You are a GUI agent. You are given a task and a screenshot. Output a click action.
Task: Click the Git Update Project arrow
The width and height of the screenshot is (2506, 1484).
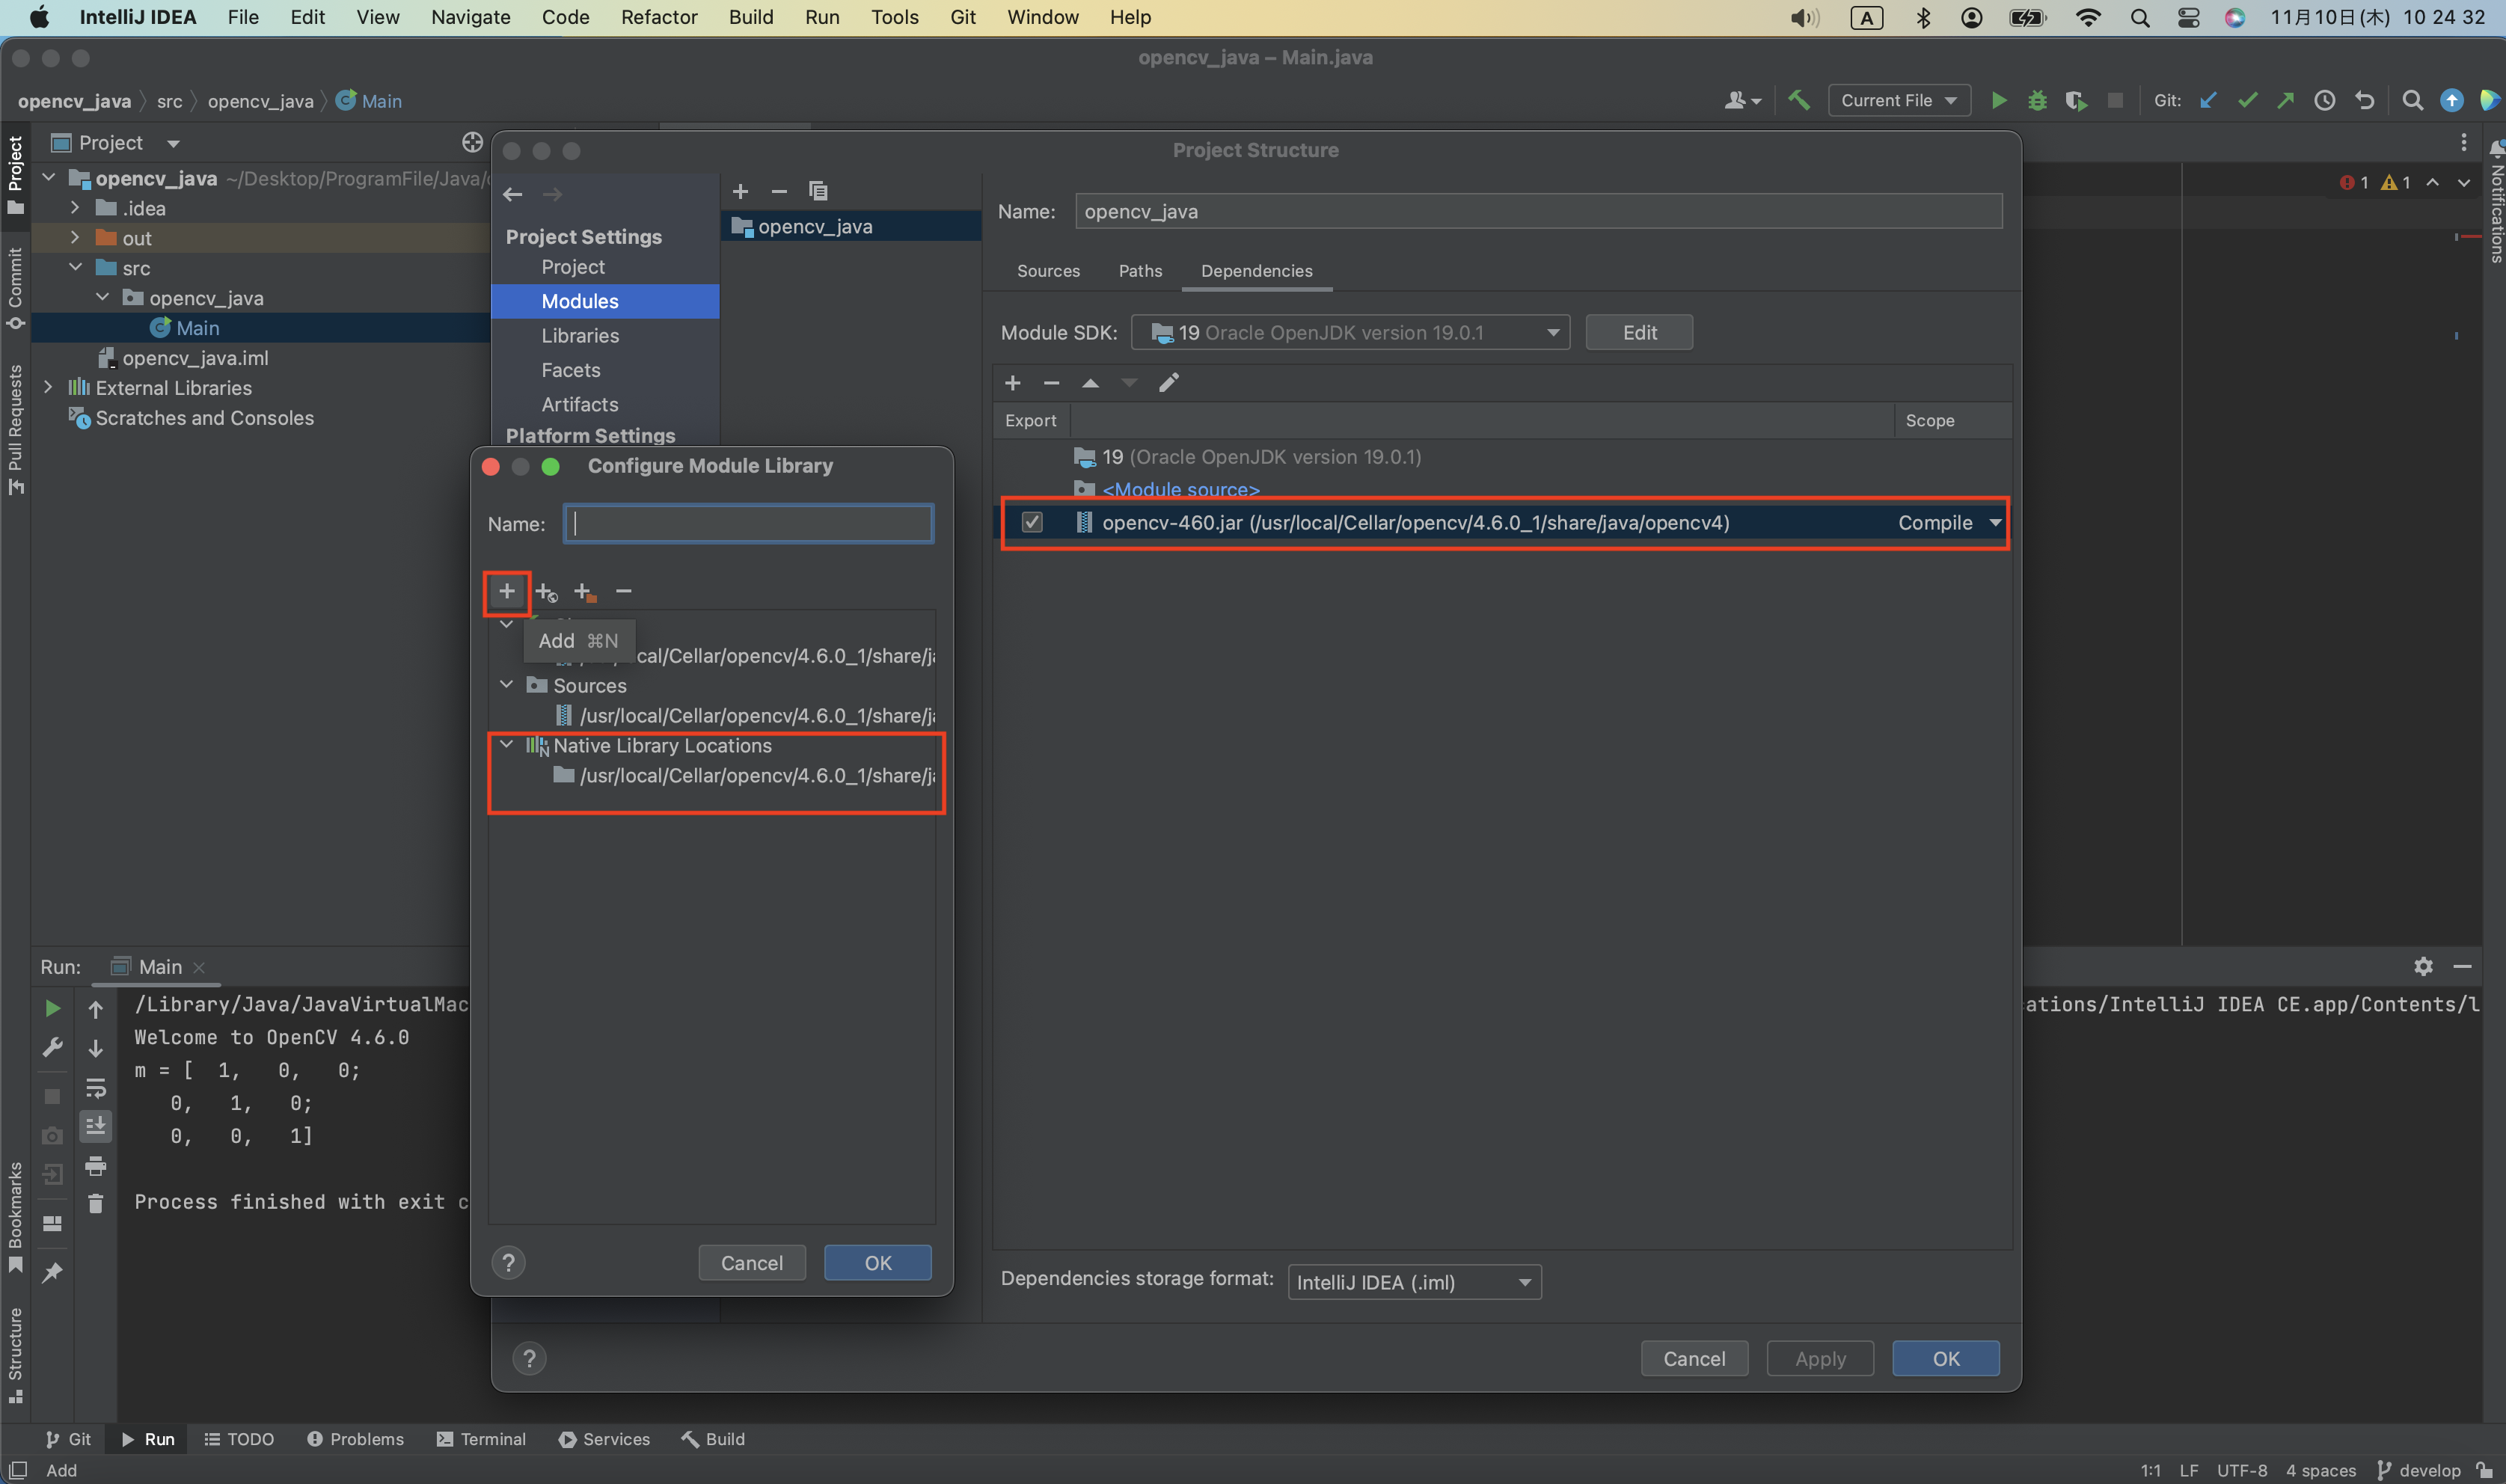point(2208,100)
